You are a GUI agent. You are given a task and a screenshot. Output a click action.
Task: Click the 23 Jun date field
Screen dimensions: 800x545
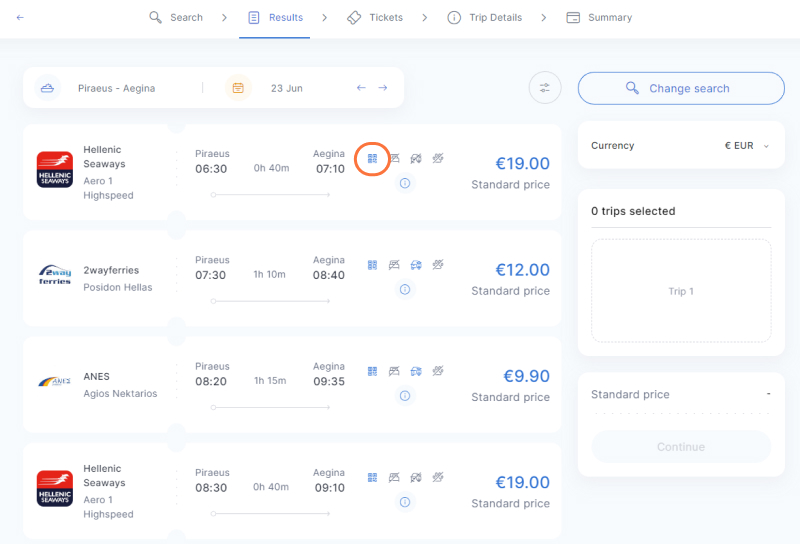(287, 88)
